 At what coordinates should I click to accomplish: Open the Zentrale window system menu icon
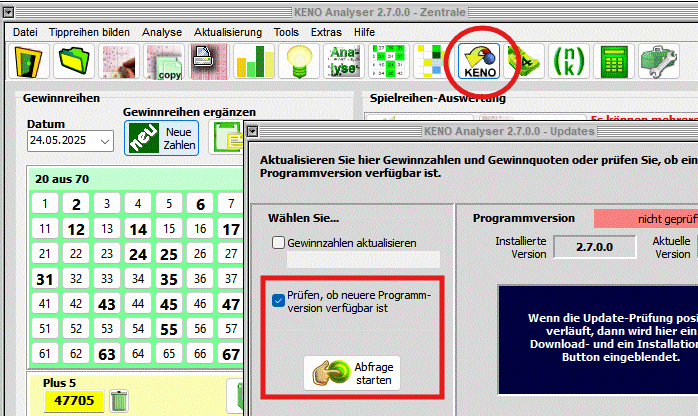8,12
